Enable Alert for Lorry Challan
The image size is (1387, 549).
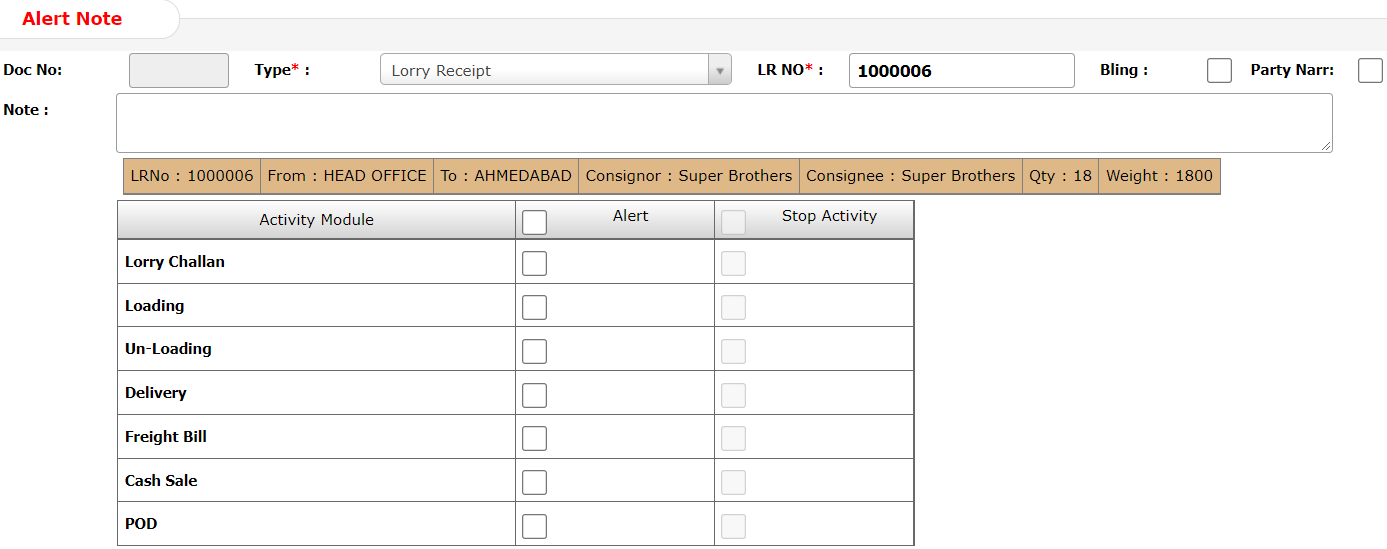[x=535, y=263]
